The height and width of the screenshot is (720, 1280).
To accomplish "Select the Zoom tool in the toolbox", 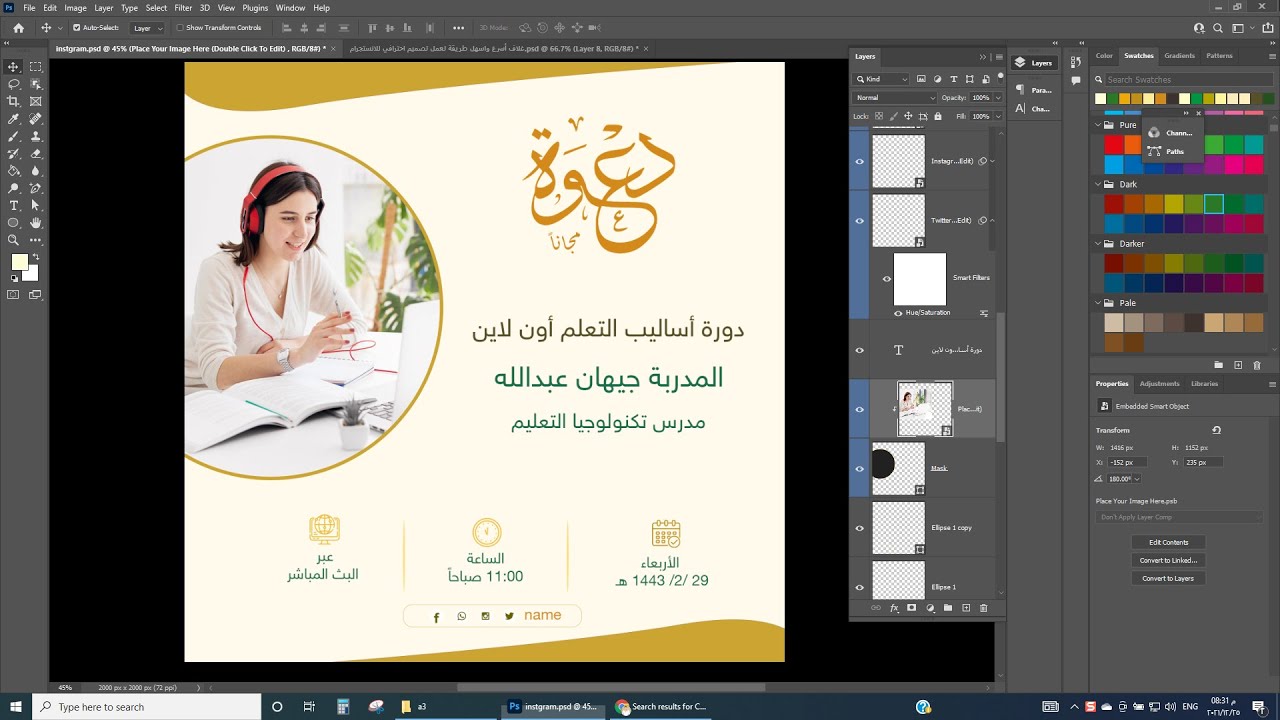I will tap(14, 240).
